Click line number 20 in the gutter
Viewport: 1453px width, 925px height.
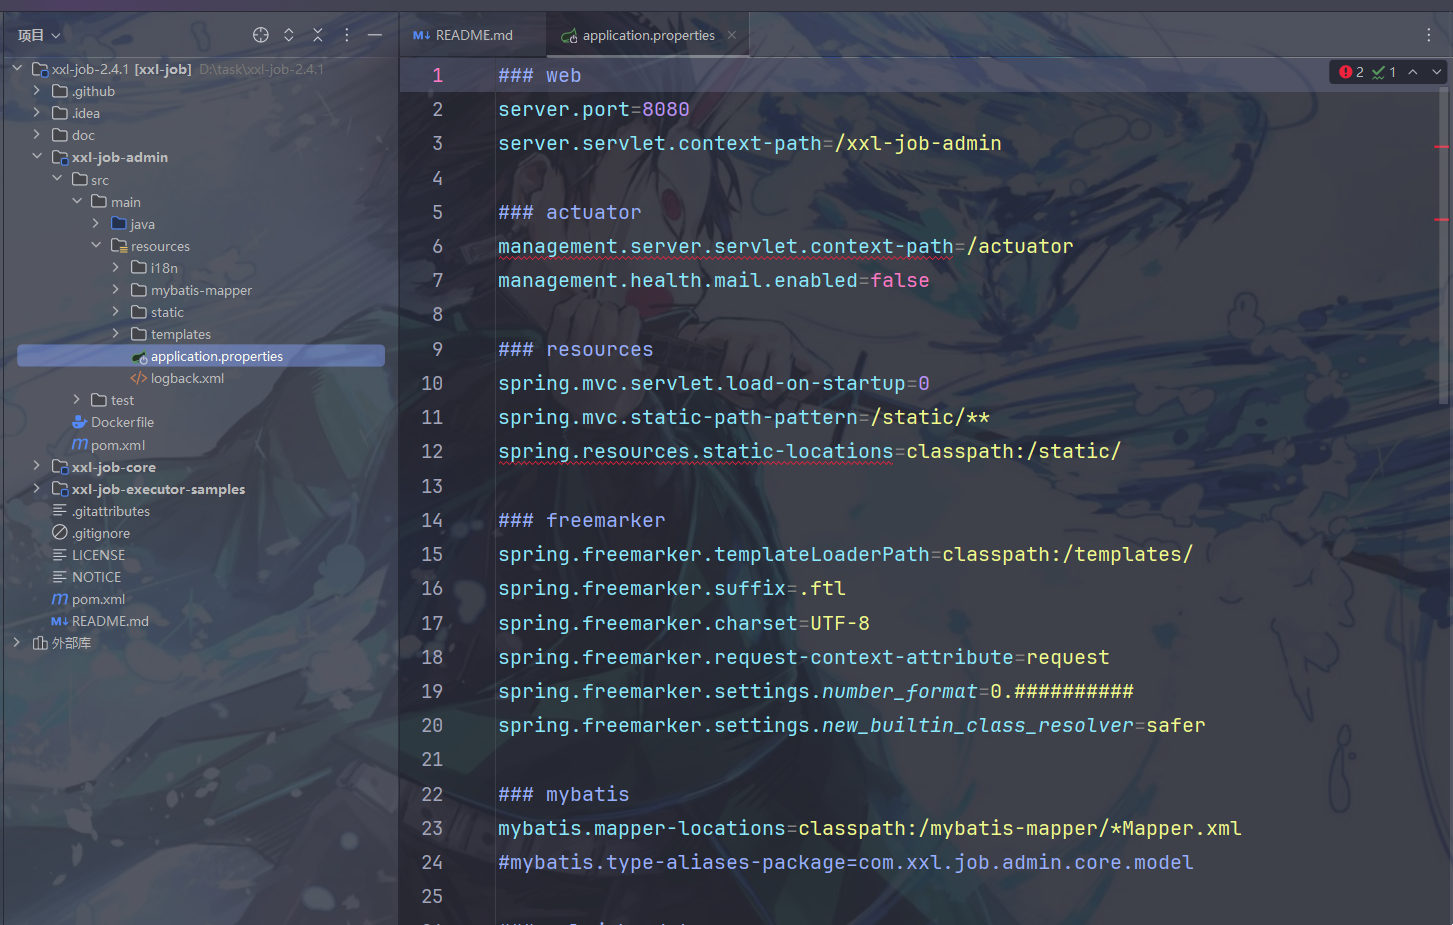click(x=432, y=725)
